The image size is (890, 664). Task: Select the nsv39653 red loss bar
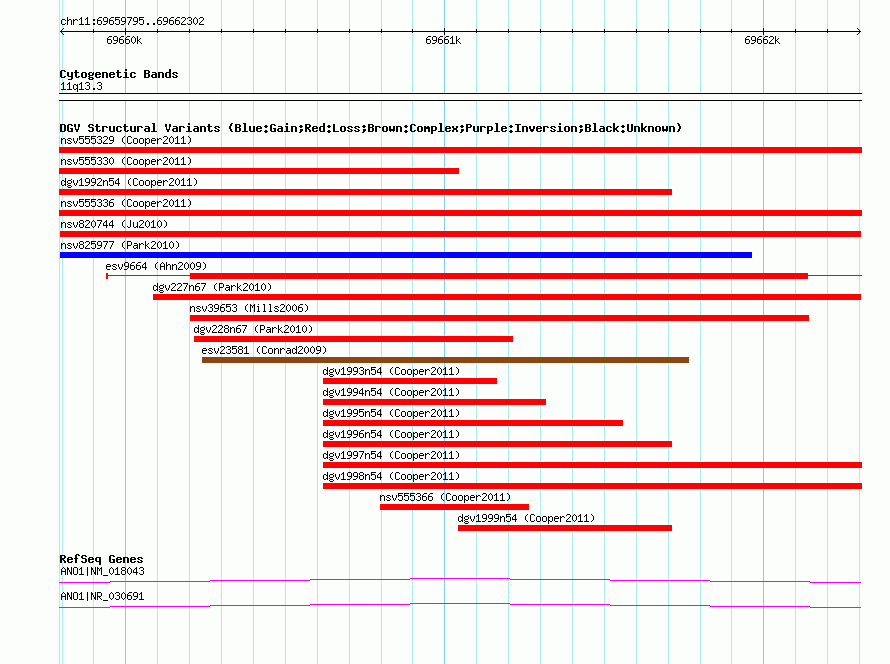(499, 318)
